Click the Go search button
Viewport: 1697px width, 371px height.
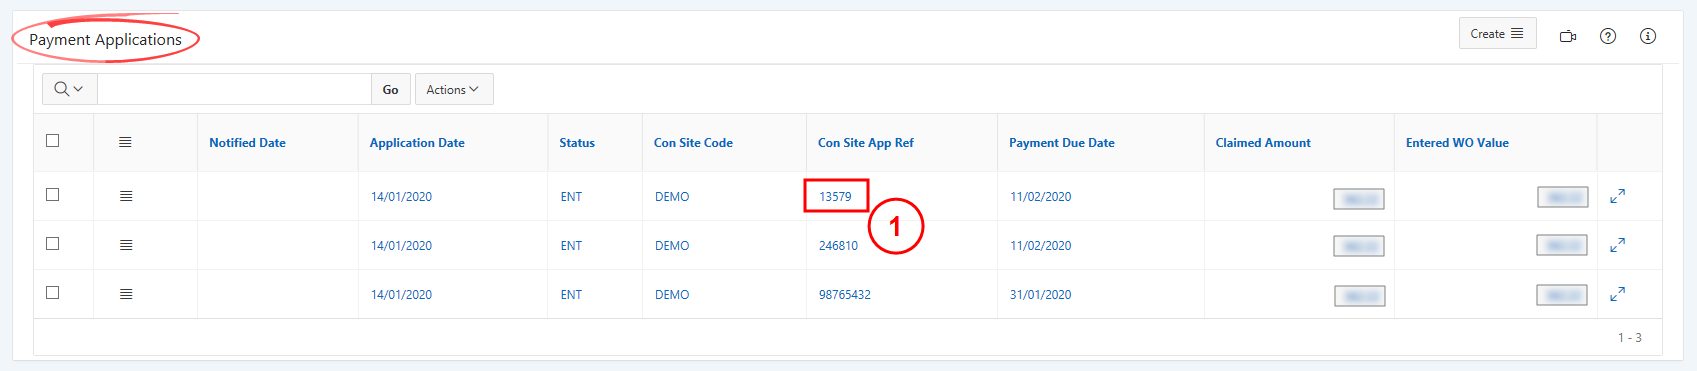pos(391,89)
